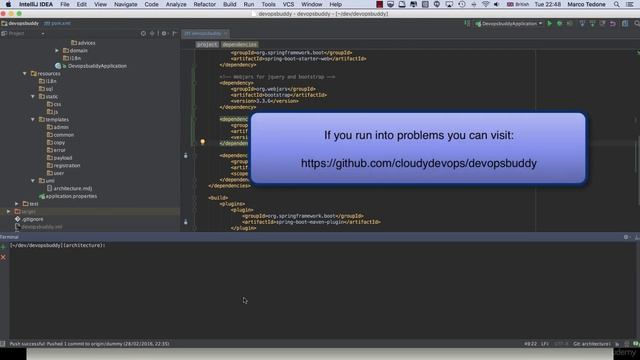Click the bootstrap artifactId line in editor

point(278,95)
